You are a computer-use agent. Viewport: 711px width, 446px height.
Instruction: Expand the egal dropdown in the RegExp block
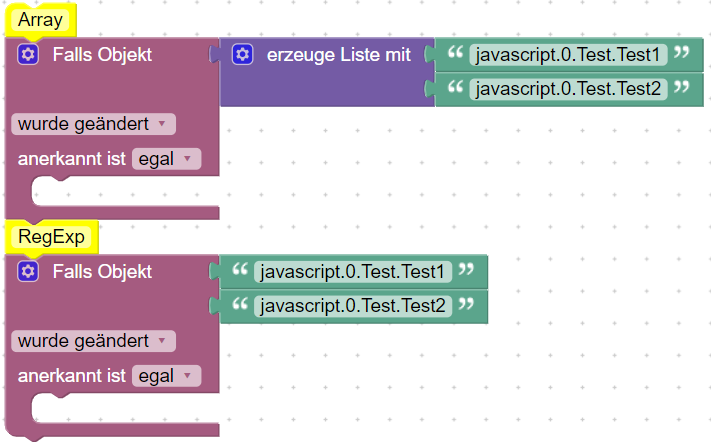pyautogui.click(x=166, y=375)
